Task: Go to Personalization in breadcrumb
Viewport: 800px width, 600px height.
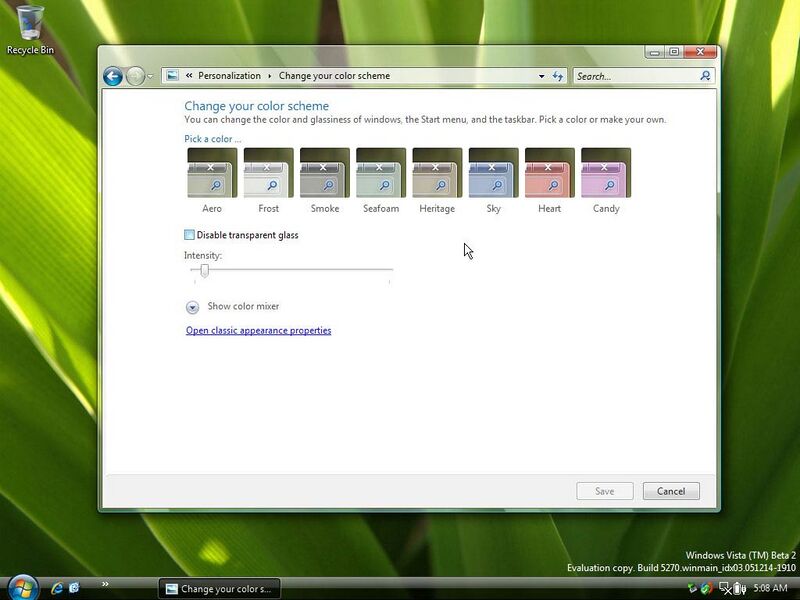Action: [x=229, y=76]
